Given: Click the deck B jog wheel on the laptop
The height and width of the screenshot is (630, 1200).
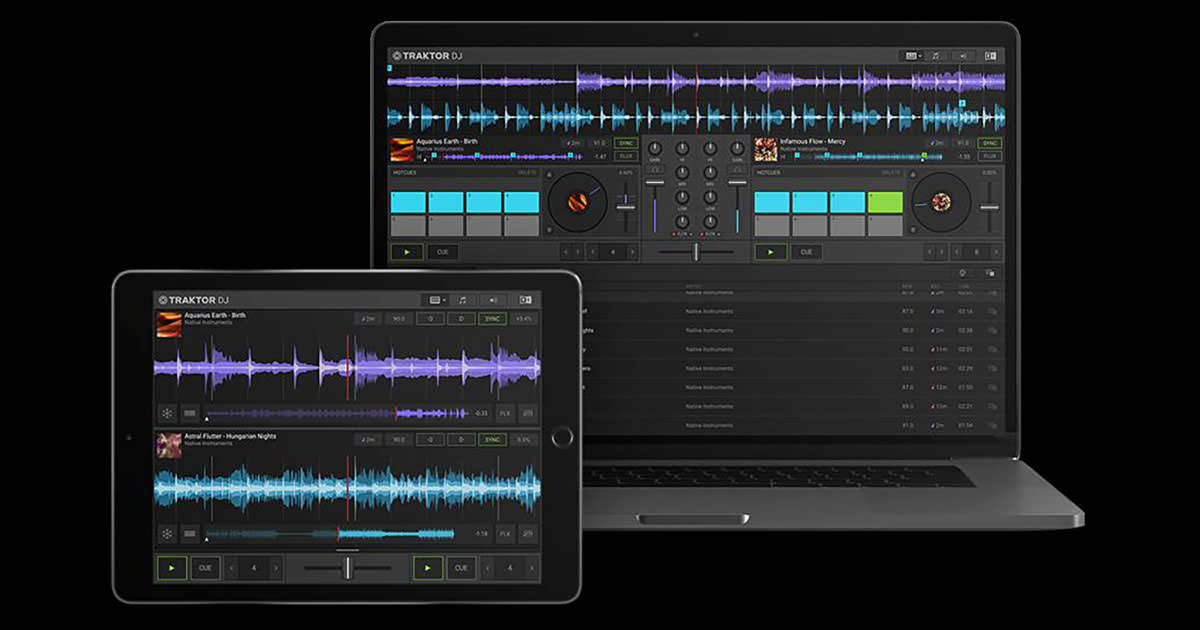Looking at the screenshot, I should coord(940,203).
